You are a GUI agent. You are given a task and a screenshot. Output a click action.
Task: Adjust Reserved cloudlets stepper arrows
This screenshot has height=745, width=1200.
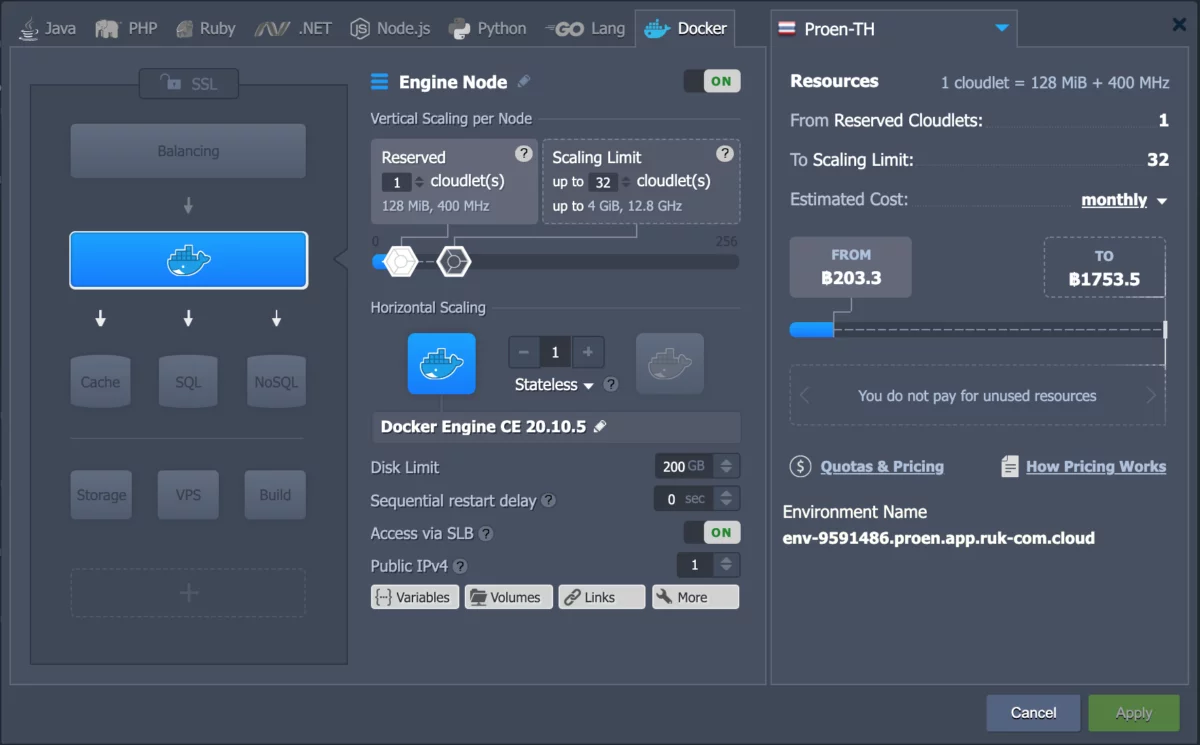pyautogui.click(x=419, y=182)
